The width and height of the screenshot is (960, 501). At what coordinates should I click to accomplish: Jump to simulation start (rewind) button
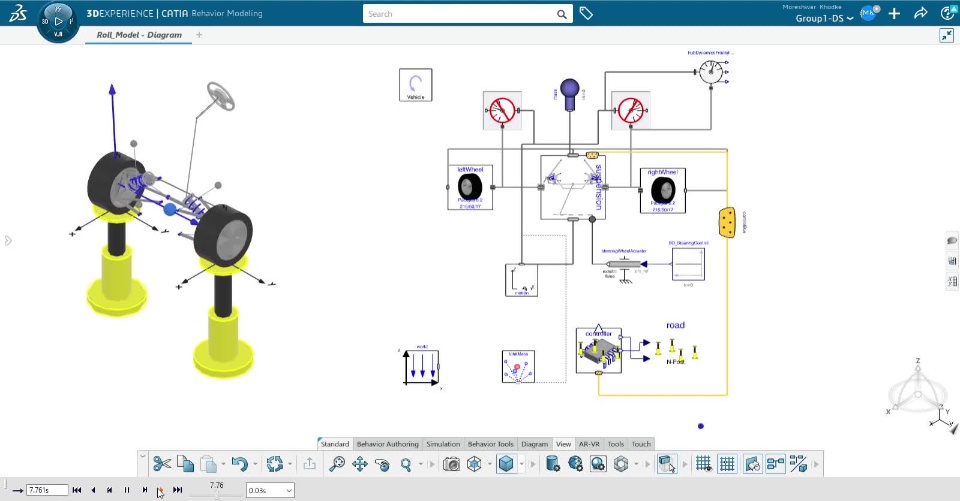(77, 490)
